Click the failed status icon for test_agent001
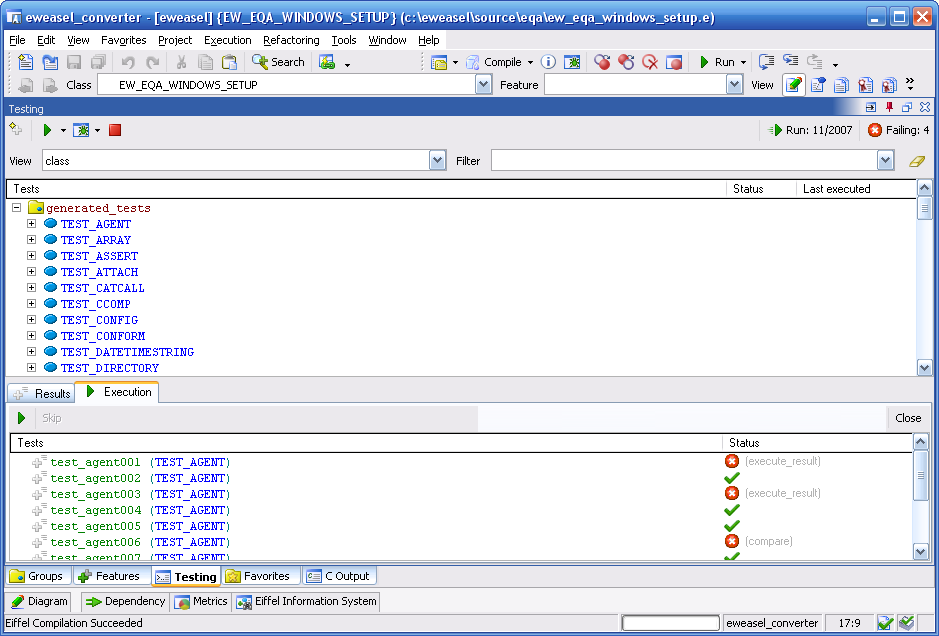The image size is (939, 636). click(732, 461)
